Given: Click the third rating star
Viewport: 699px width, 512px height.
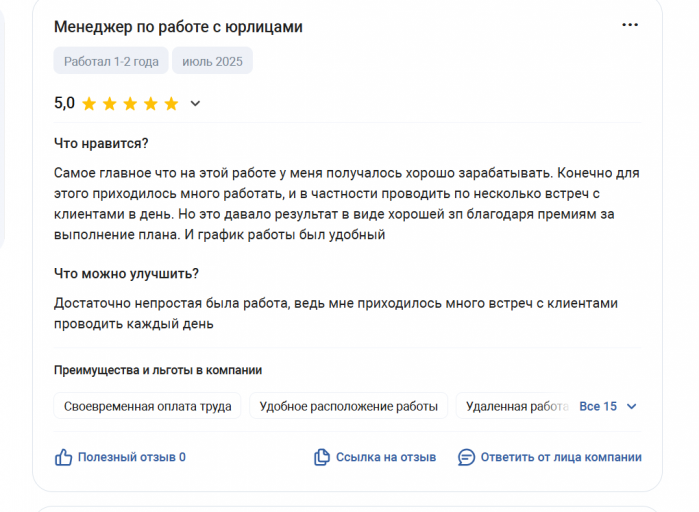Looking at the screenshot, I should [x=130, y=104].
